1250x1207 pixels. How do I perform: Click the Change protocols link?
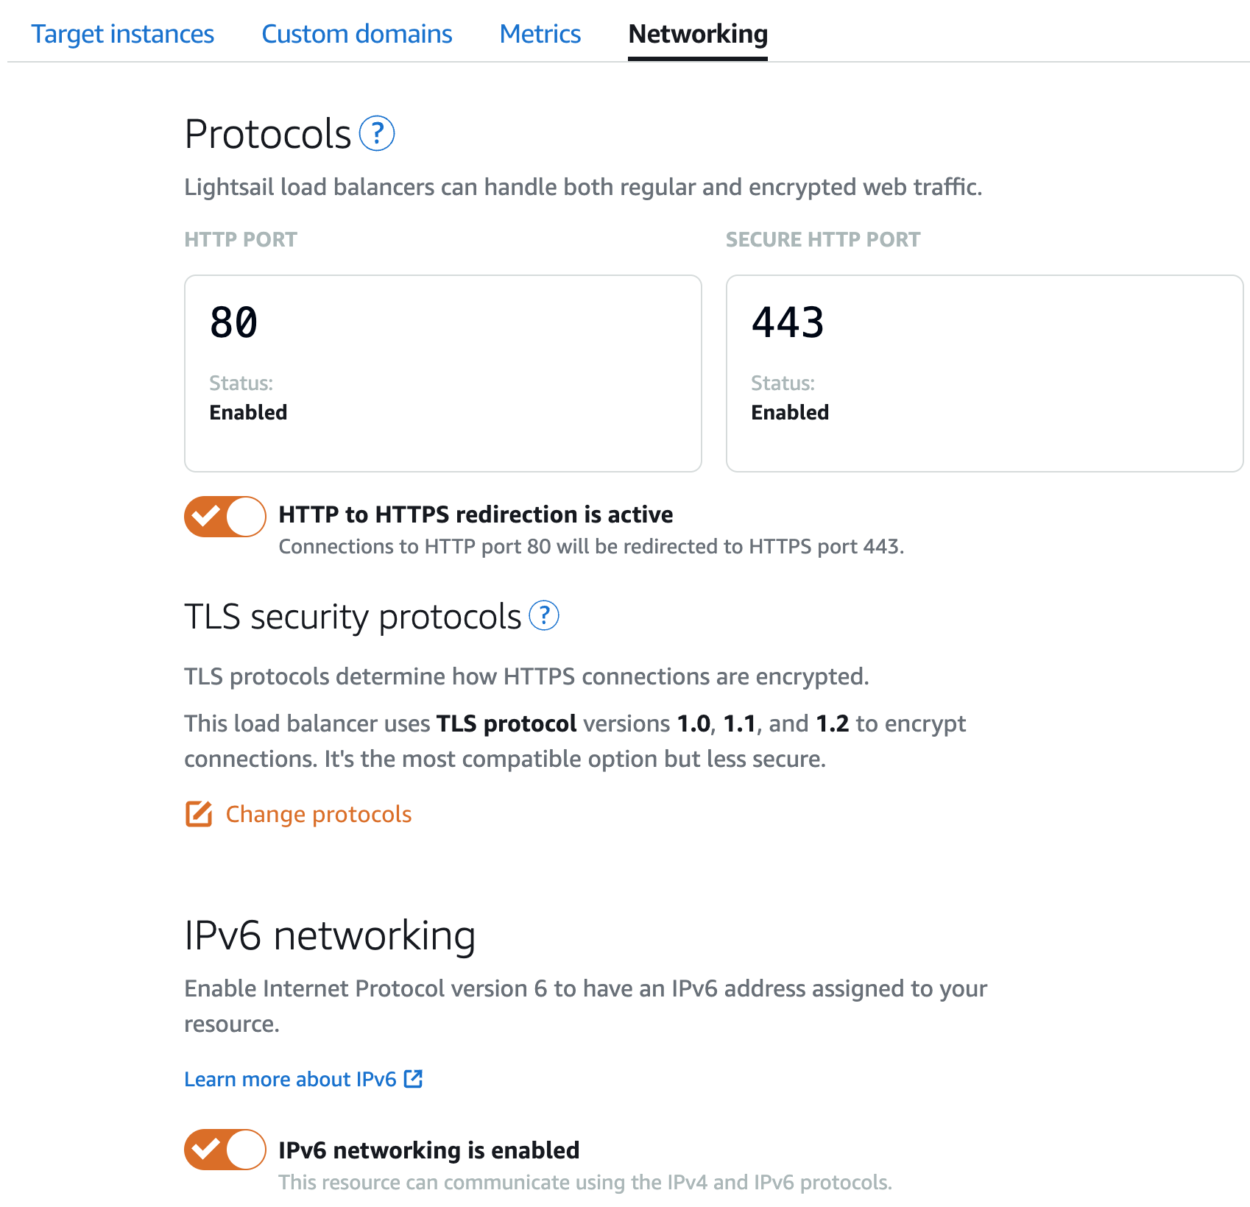tap(318, 814)
